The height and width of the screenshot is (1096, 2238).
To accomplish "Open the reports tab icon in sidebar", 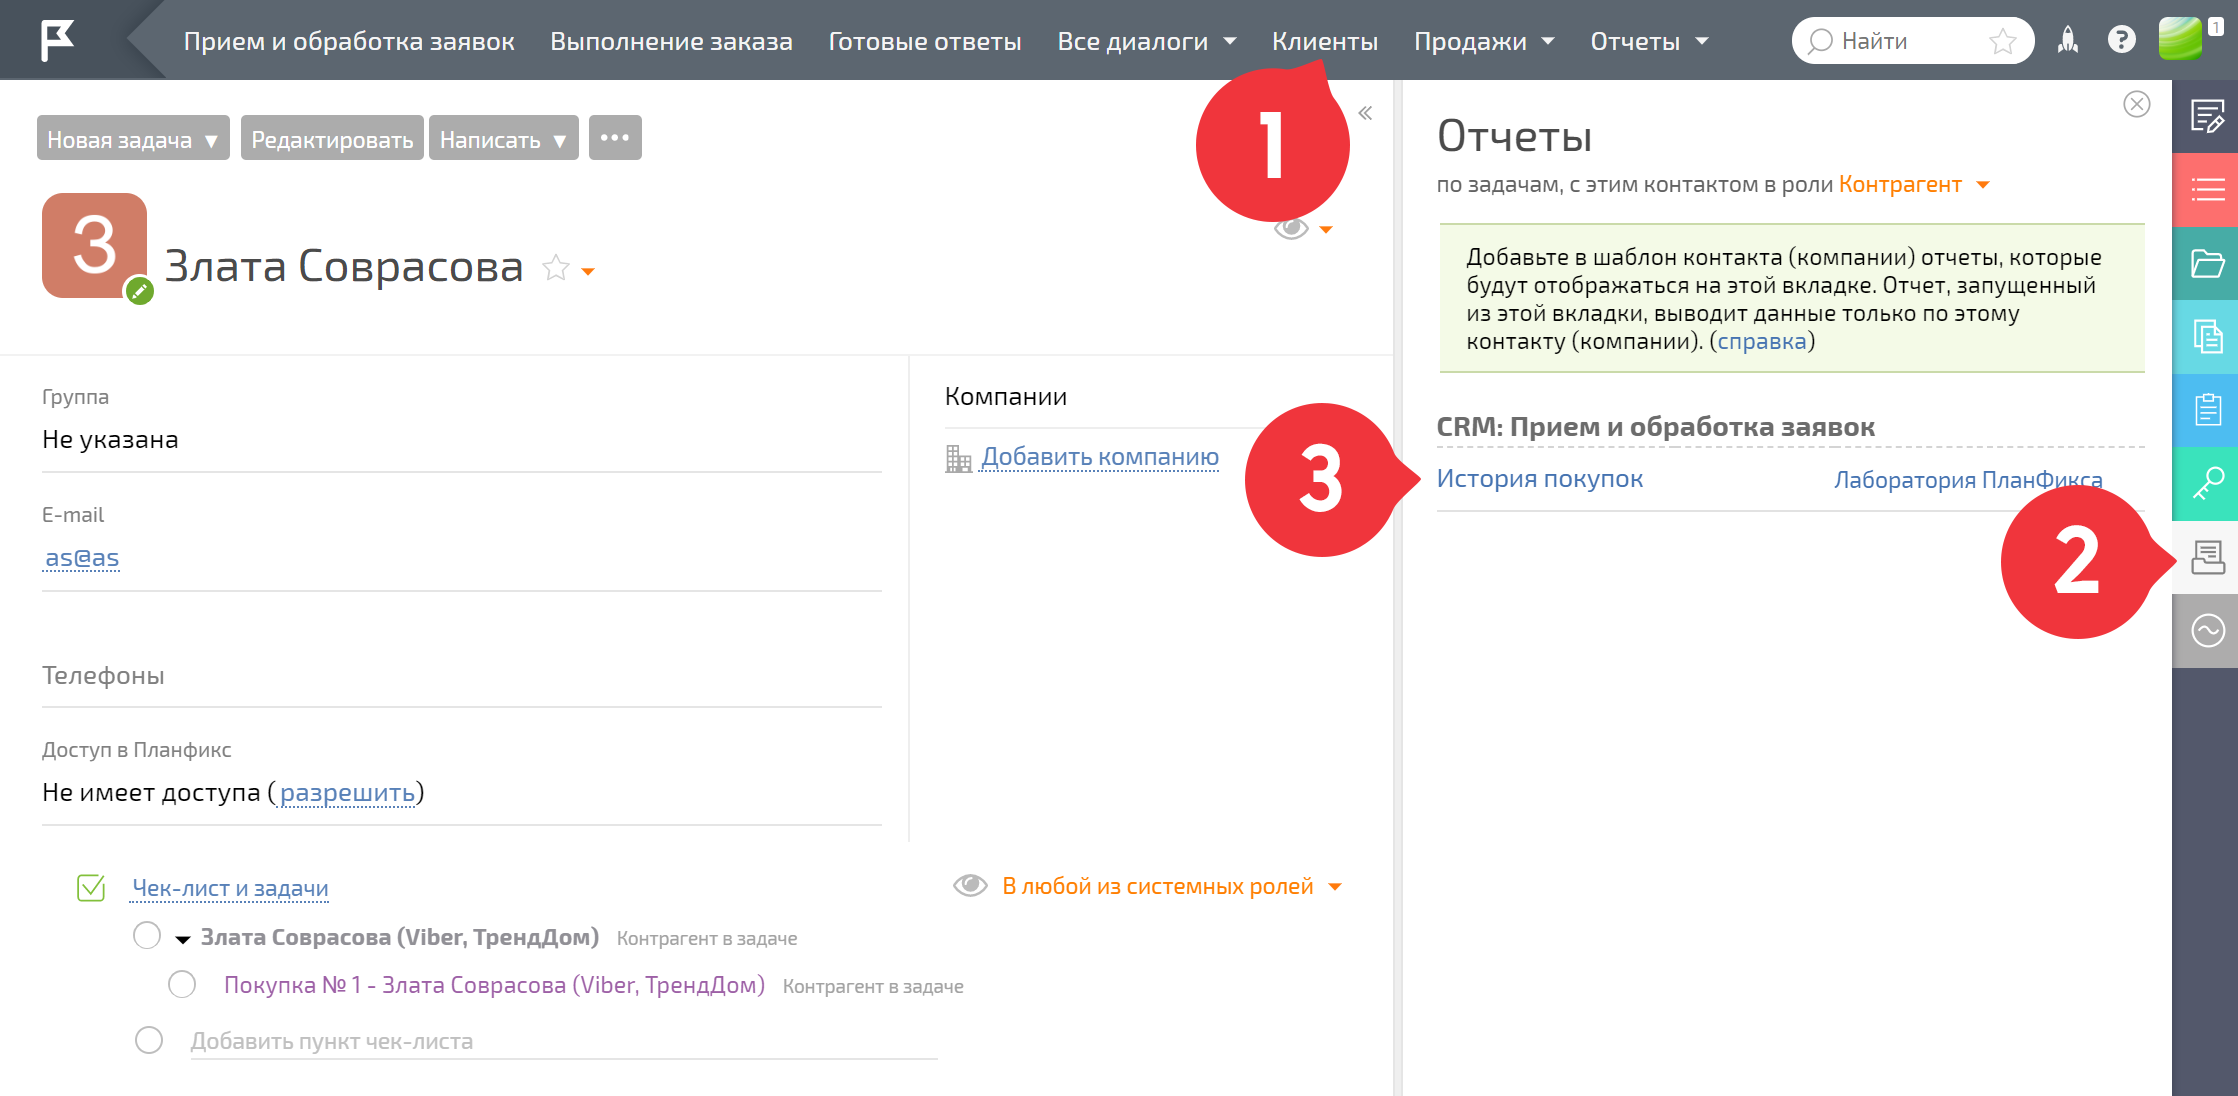I will click(2207, 557).
